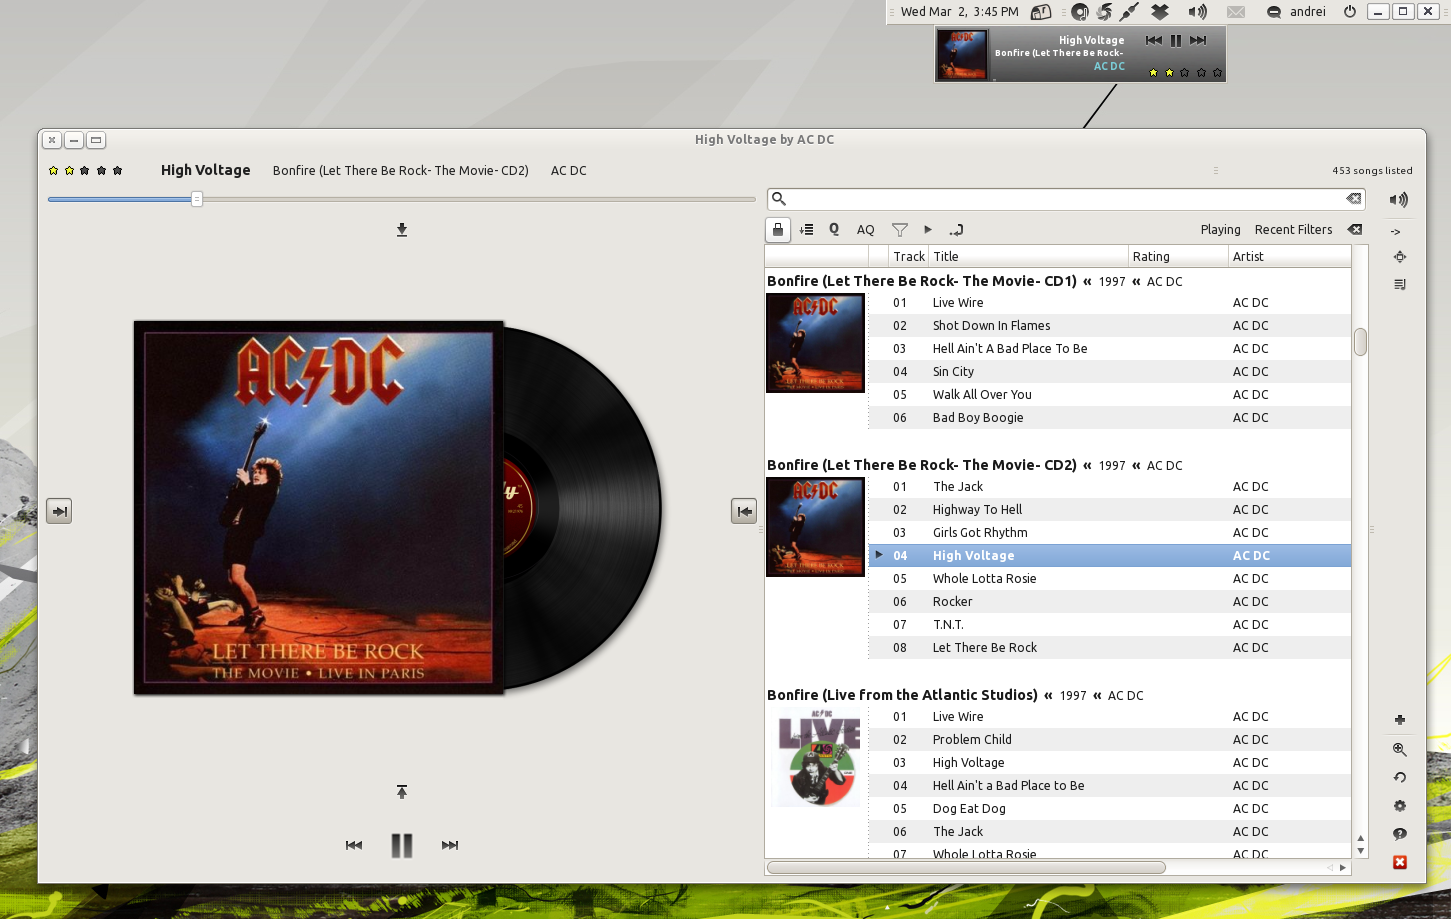Click the download arrow above the album cover
The image size is (1451, 919).
click(x=402, y=230)
